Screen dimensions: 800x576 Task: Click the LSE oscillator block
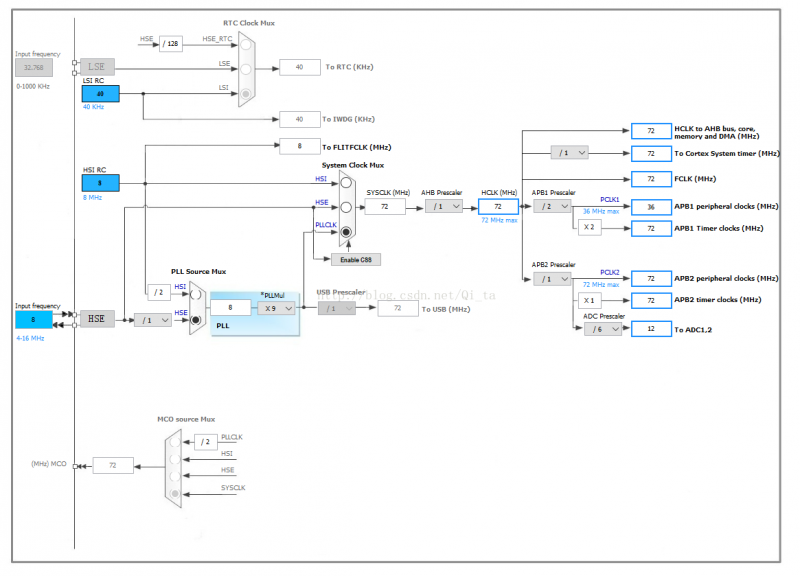pos(97,67)
